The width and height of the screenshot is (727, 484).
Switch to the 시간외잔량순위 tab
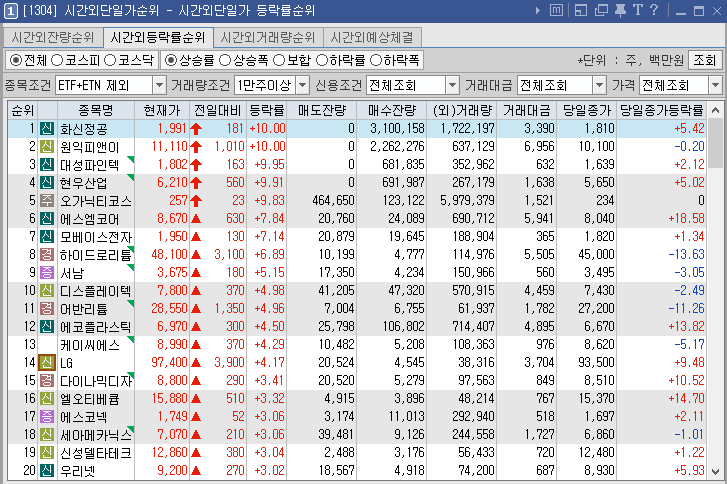coord(52,38)
